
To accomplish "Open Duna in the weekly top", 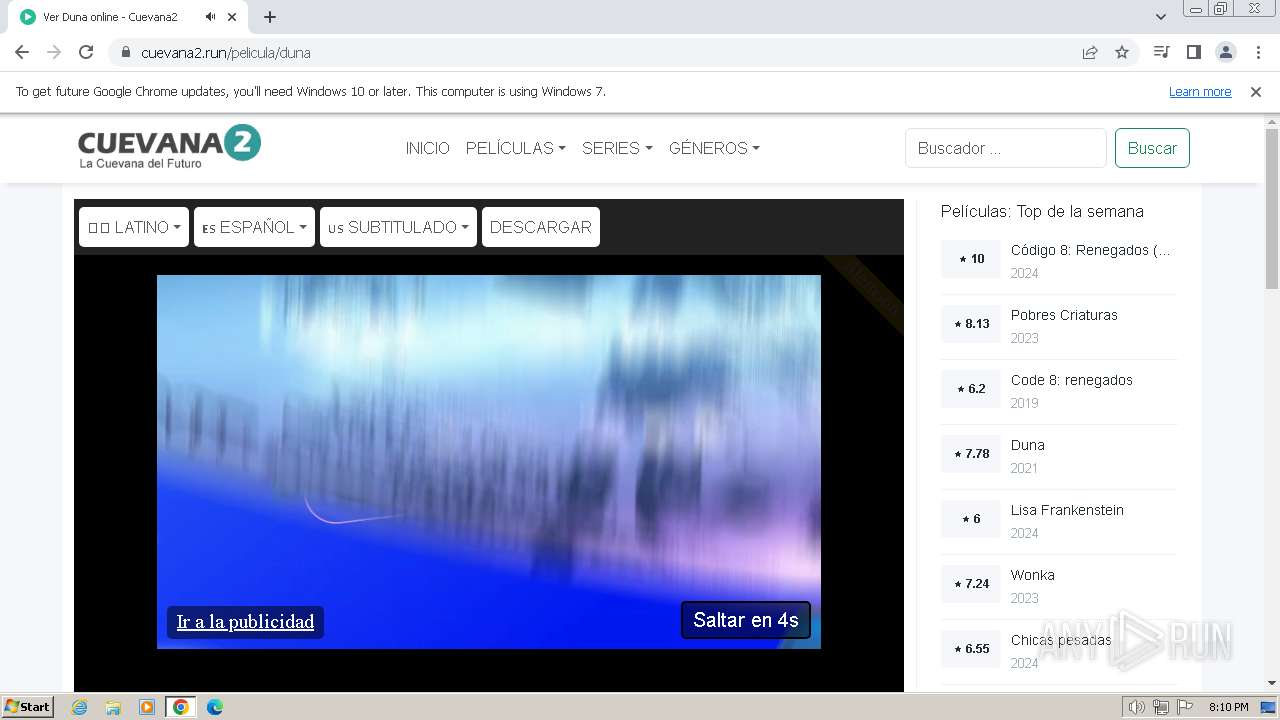I will [1027, 445].
